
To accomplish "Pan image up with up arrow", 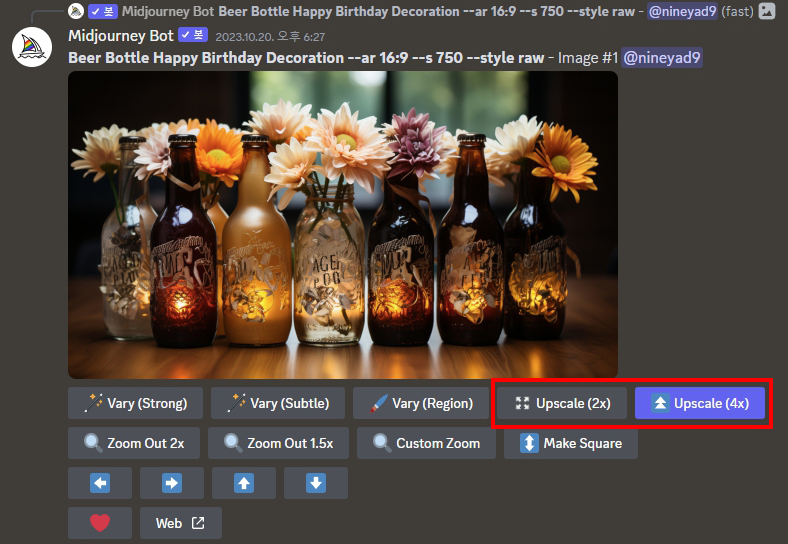I will tap(244, 483).
